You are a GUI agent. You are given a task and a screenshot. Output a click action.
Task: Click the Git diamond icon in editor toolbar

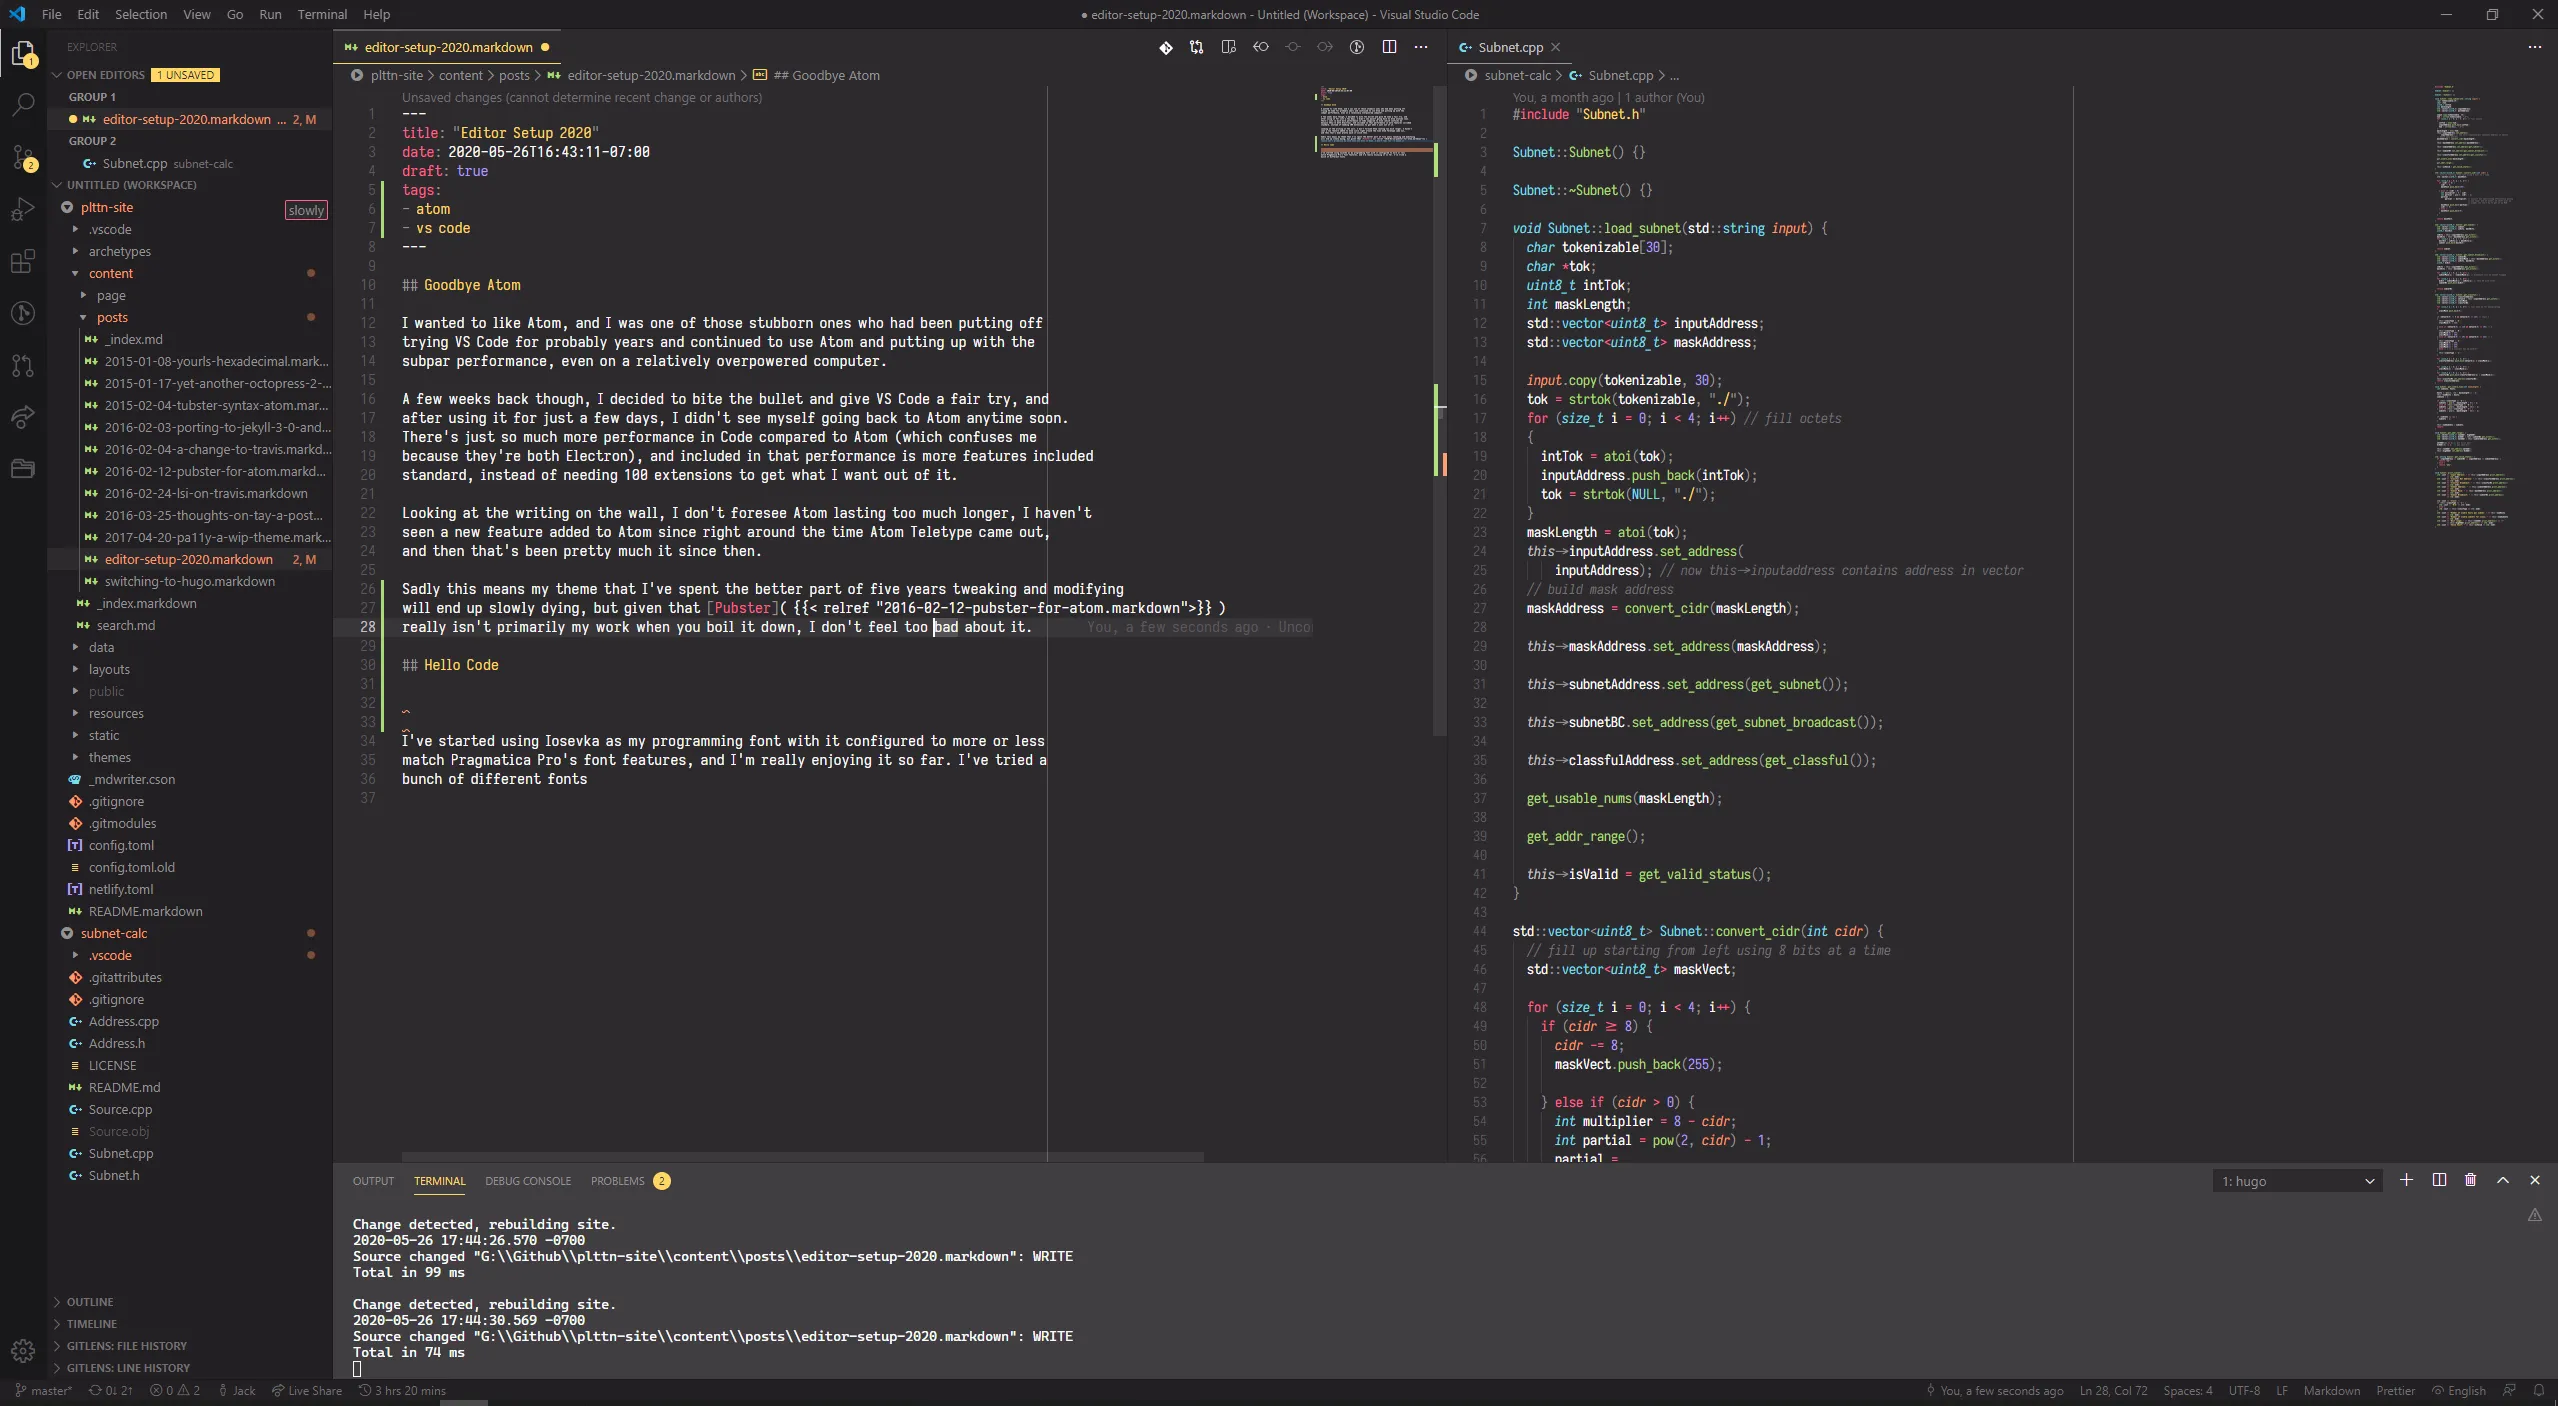[x=1165, y=47]
